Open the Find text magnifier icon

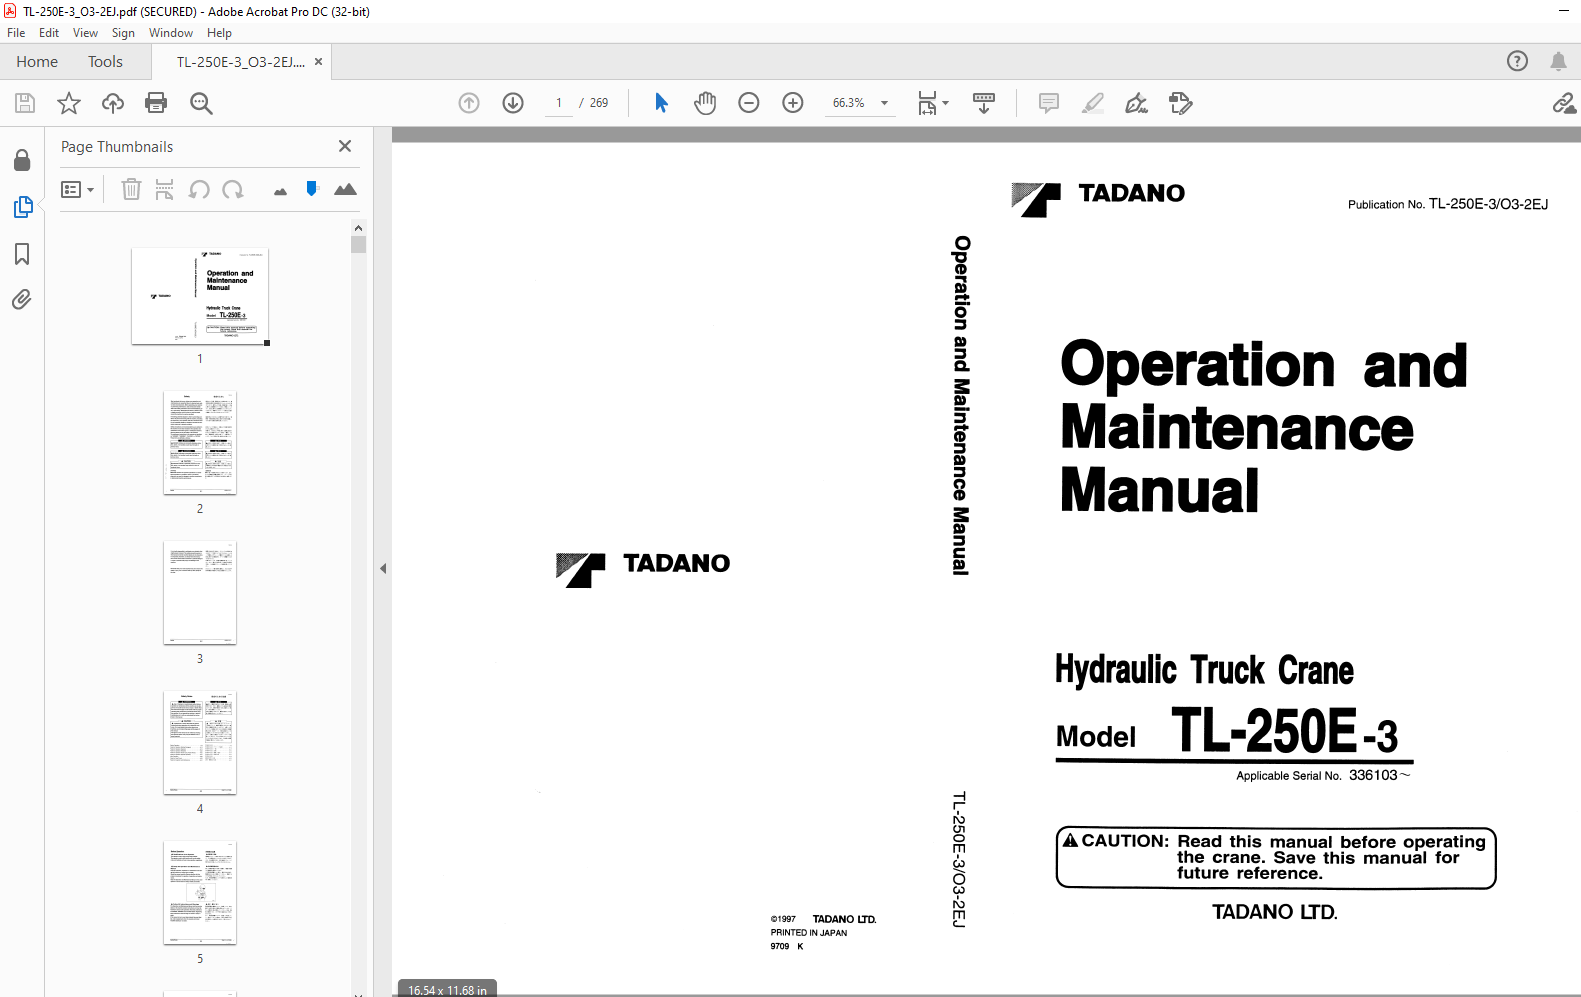tap(201, 103)
